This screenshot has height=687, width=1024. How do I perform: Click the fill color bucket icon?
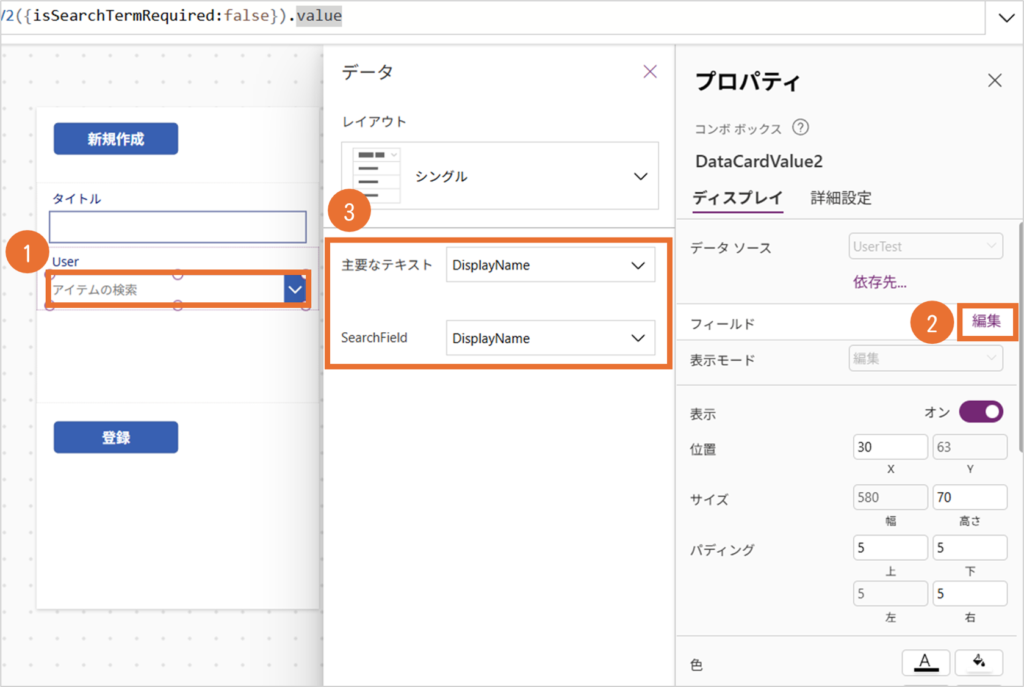980,661
